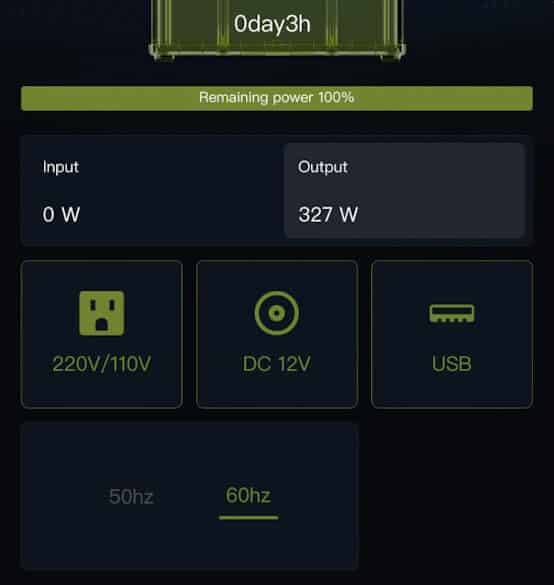
Task: Click the 0day3h remaining time text
Action: pyautogui.click(x=272, y=24)
